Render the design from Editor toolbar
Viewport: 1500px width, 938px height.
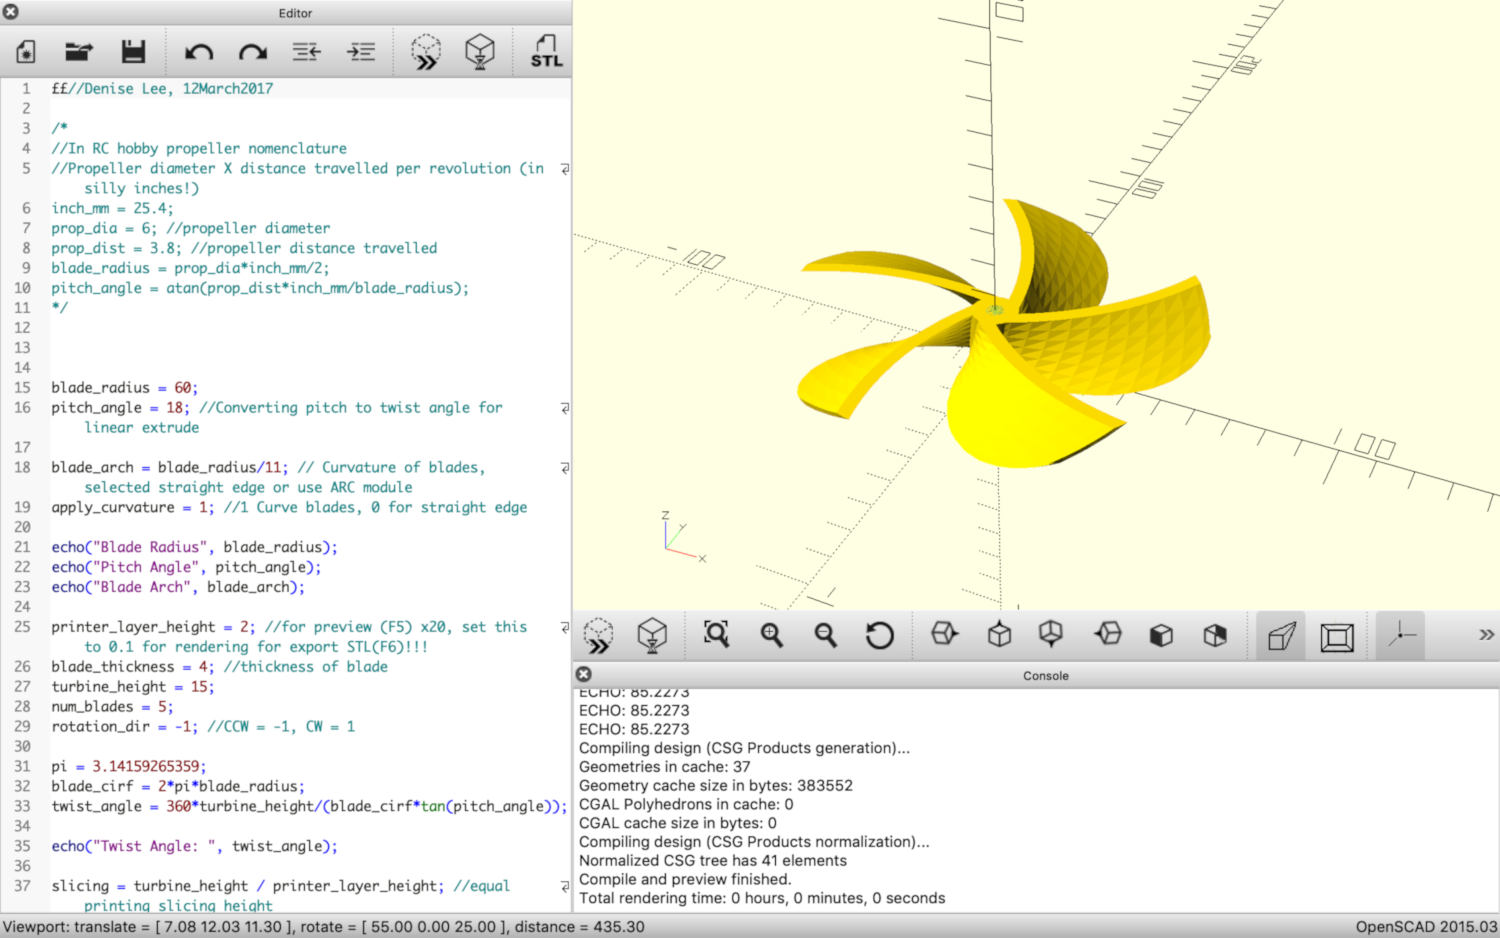click(x=481, y=52)
